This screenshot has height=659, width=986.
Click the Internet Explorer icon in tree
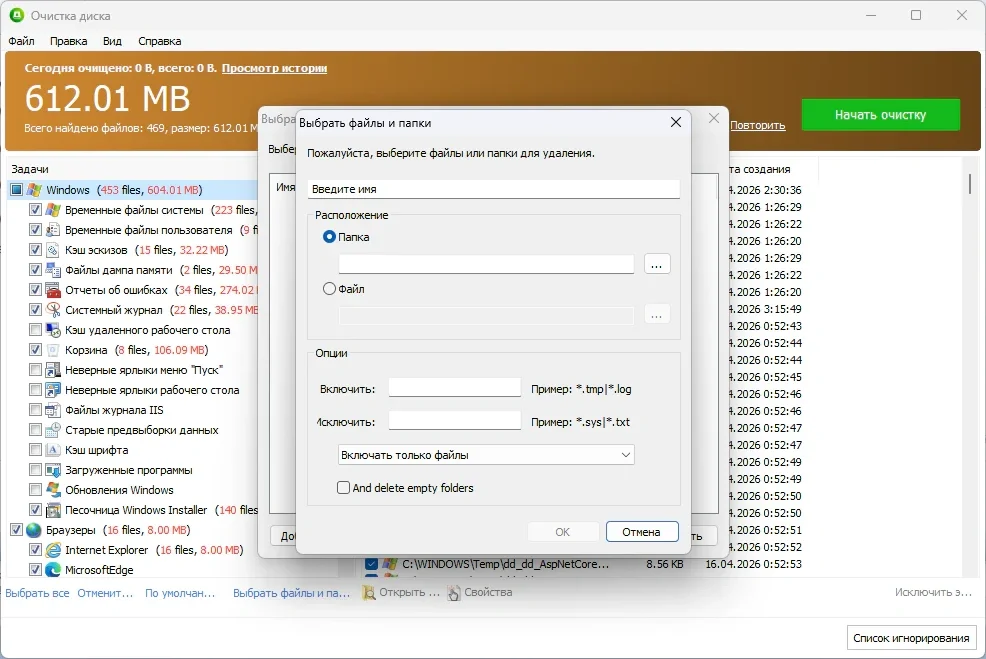click(x=53, y=550)
